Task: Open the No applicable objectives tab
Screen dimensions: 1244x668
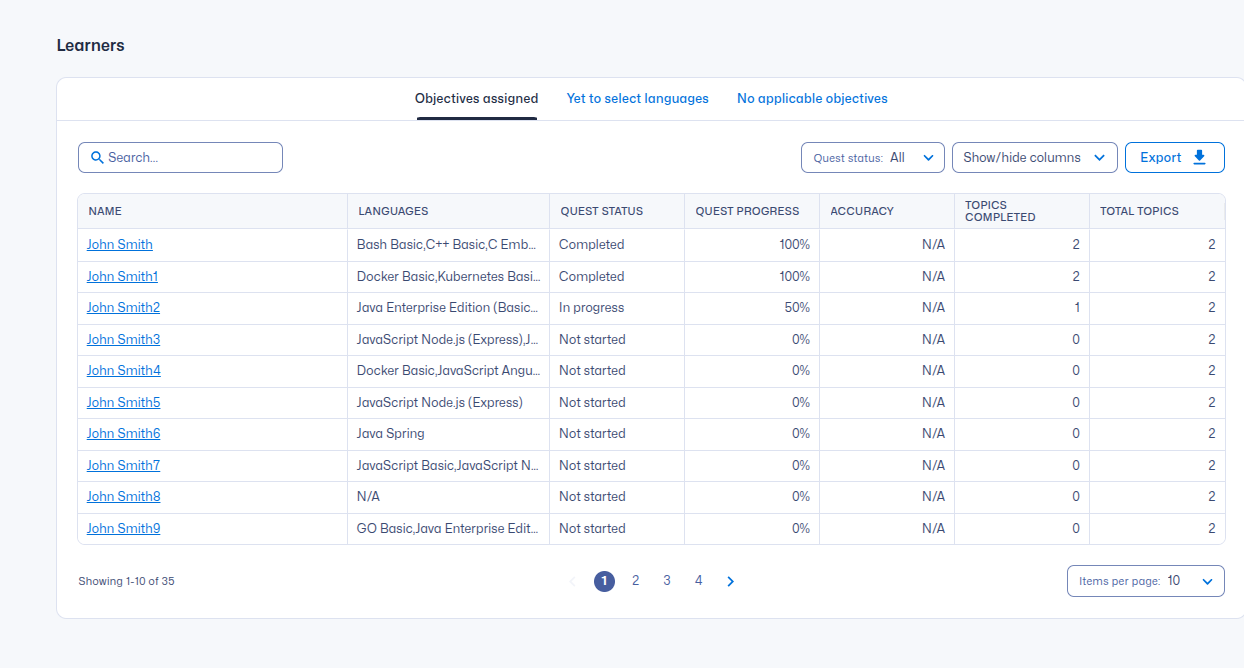Action: tap(812, 99)
